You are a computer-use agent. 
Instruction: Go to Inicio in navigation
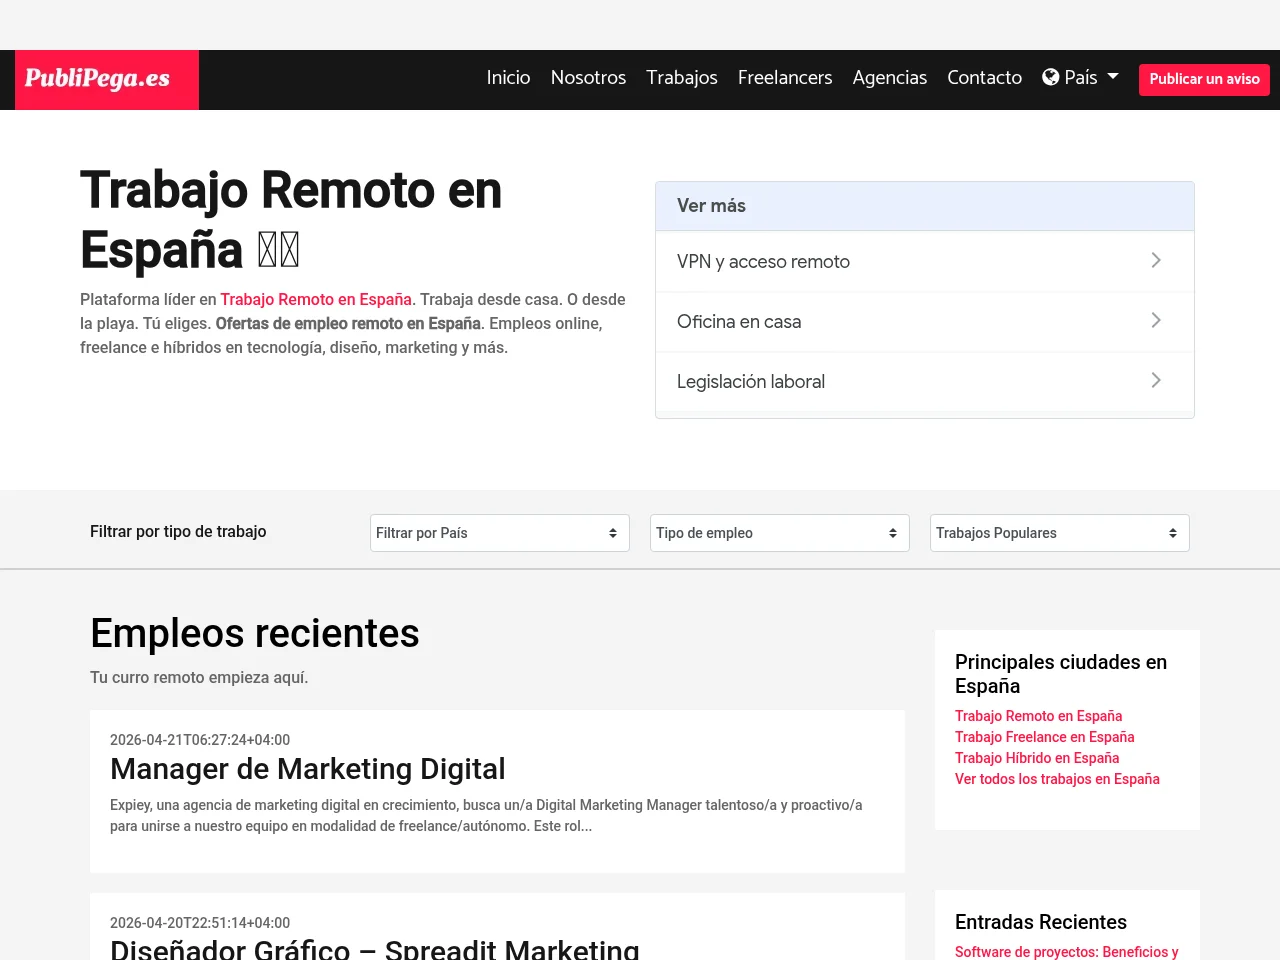508,77
